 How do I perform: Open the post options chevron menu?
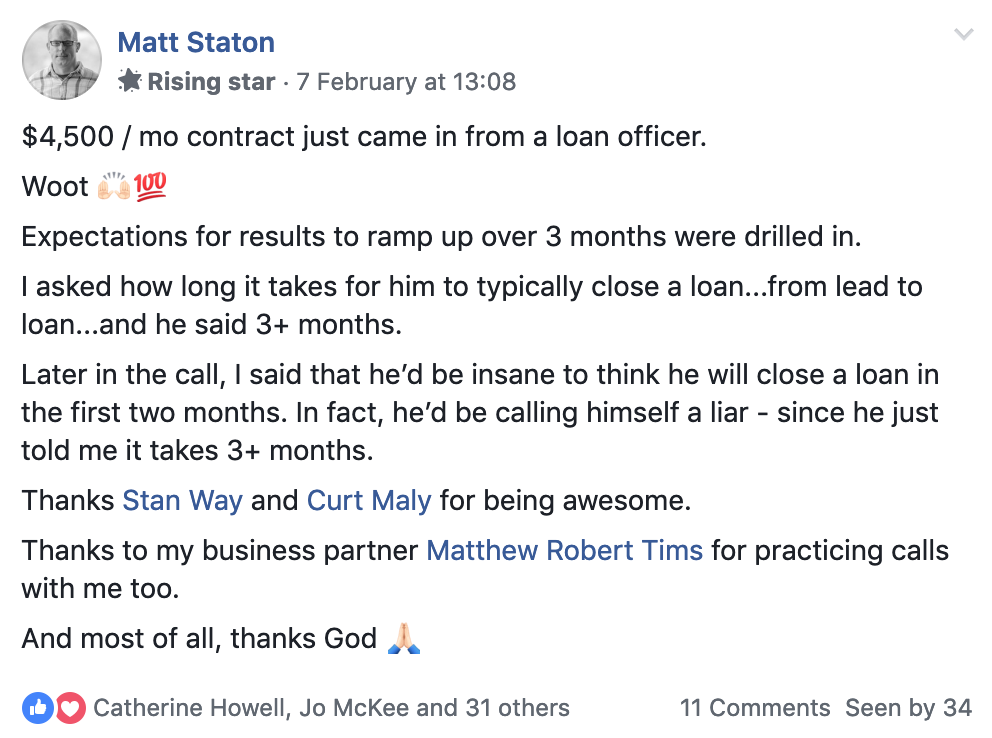tap(964, 35)
